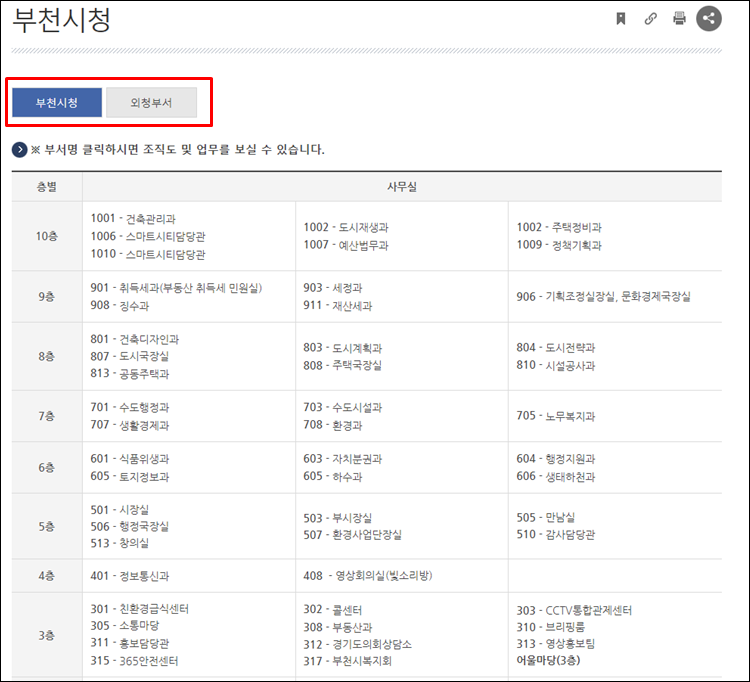The image size is (750, 682).
Task: Click 408 - 영상회의실(빛소리방) entry
Action: coord(367,576)
